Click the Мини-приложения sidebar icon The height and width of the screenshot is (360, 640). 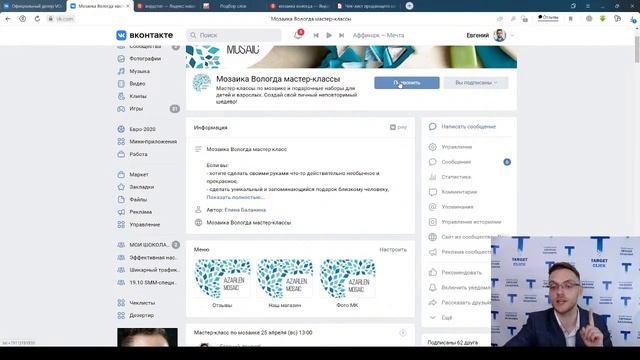pos(121,142)
